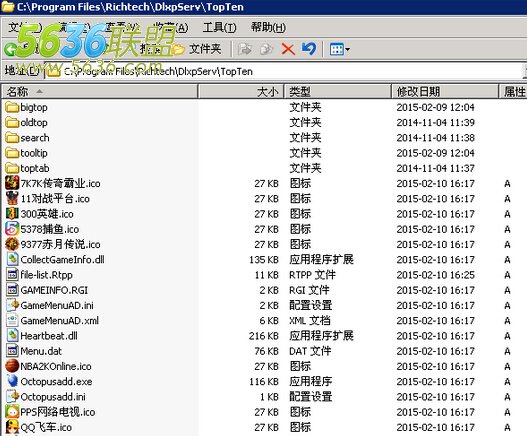Select the PPS网络电视.ico file icon

click(12, 412)
